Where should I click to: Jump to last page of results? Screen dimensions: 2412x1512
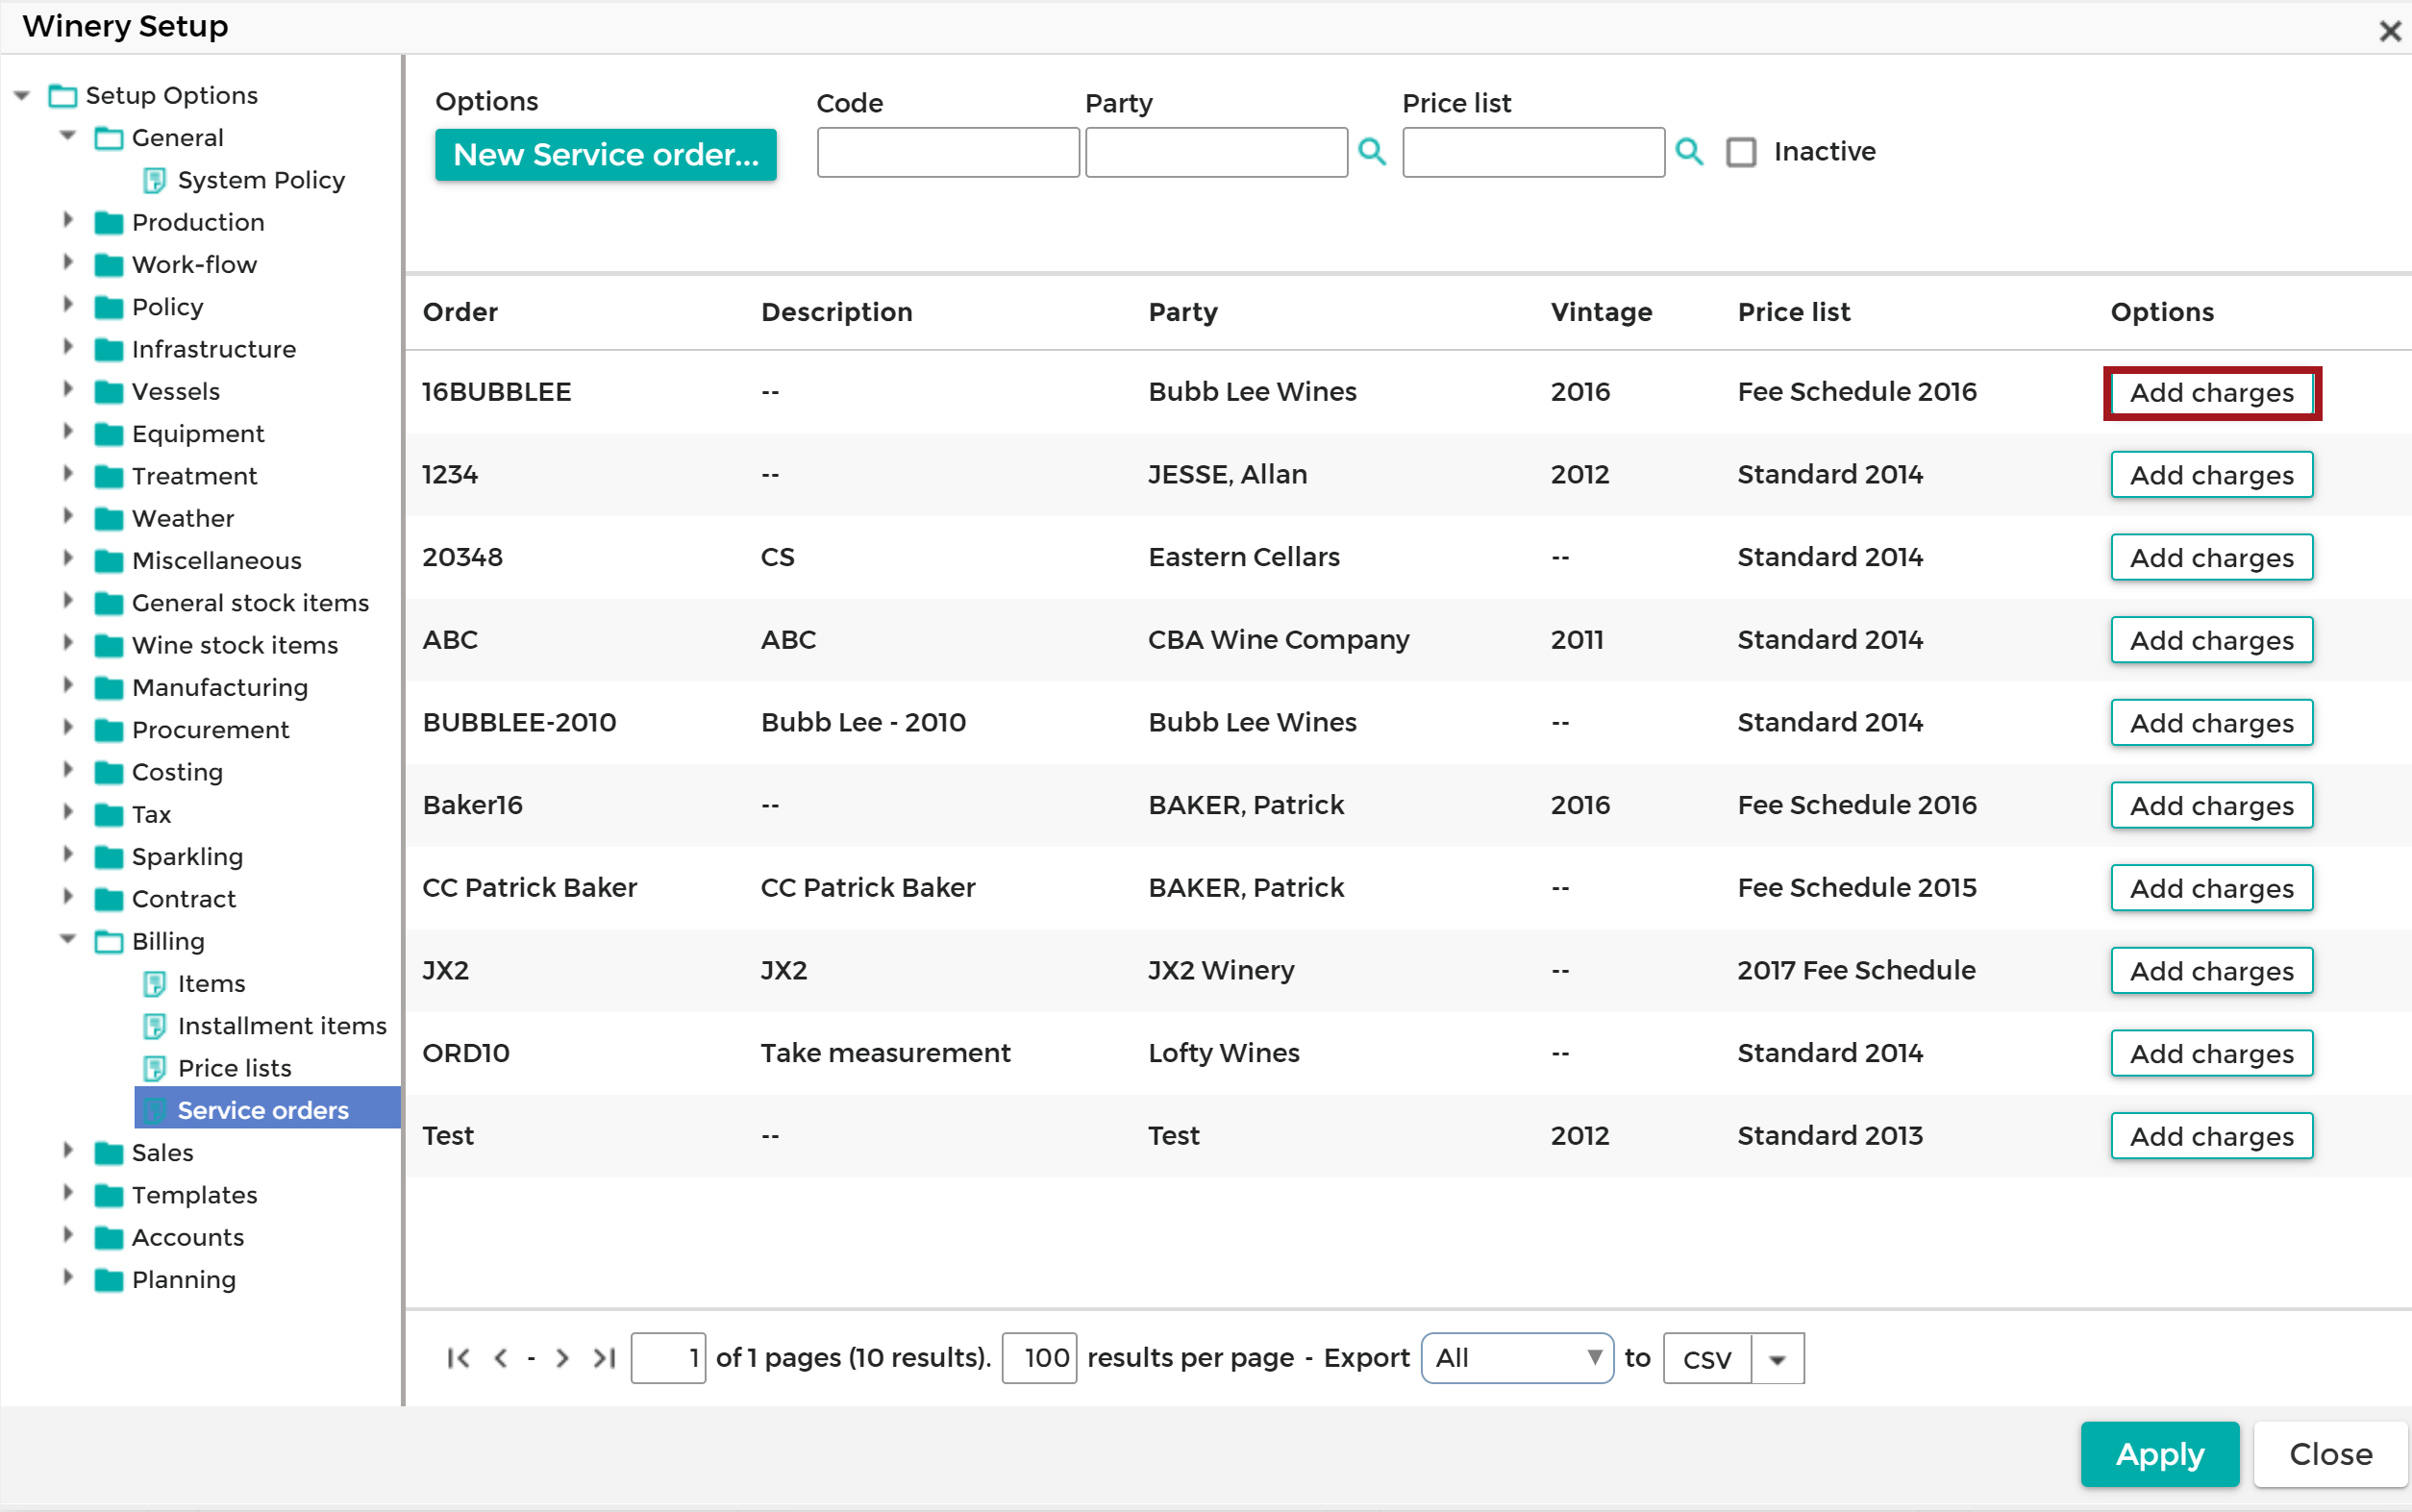(604, 1358)
